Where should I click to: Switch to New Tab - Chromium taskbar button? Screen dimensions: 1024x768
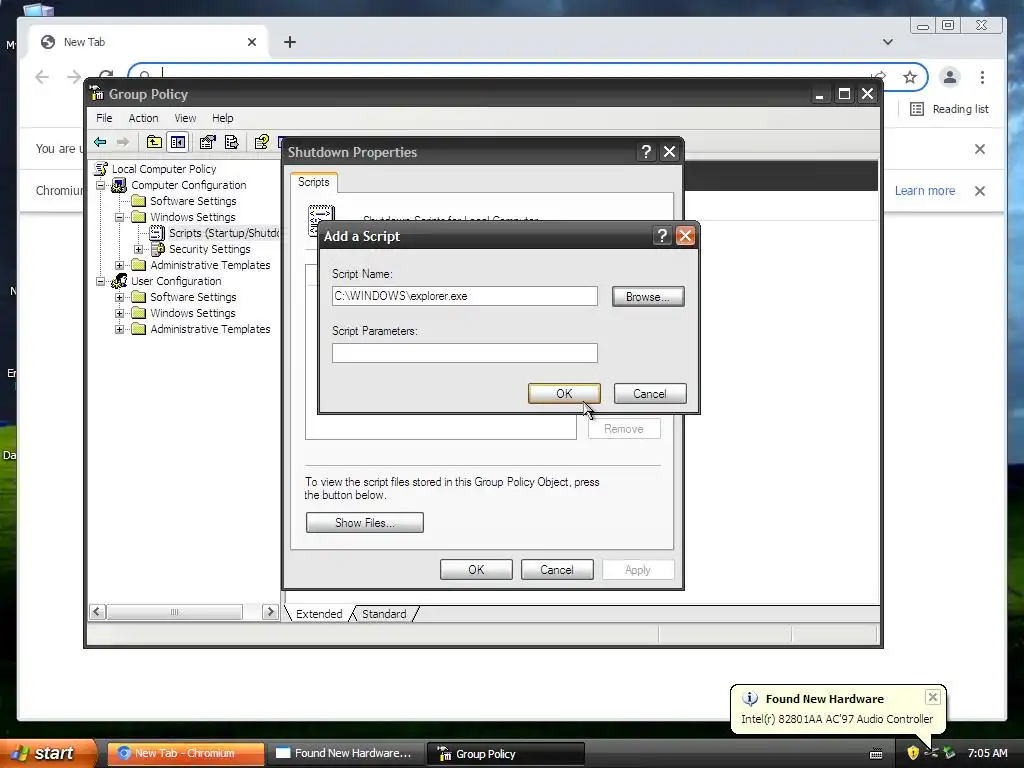(185, 753)
